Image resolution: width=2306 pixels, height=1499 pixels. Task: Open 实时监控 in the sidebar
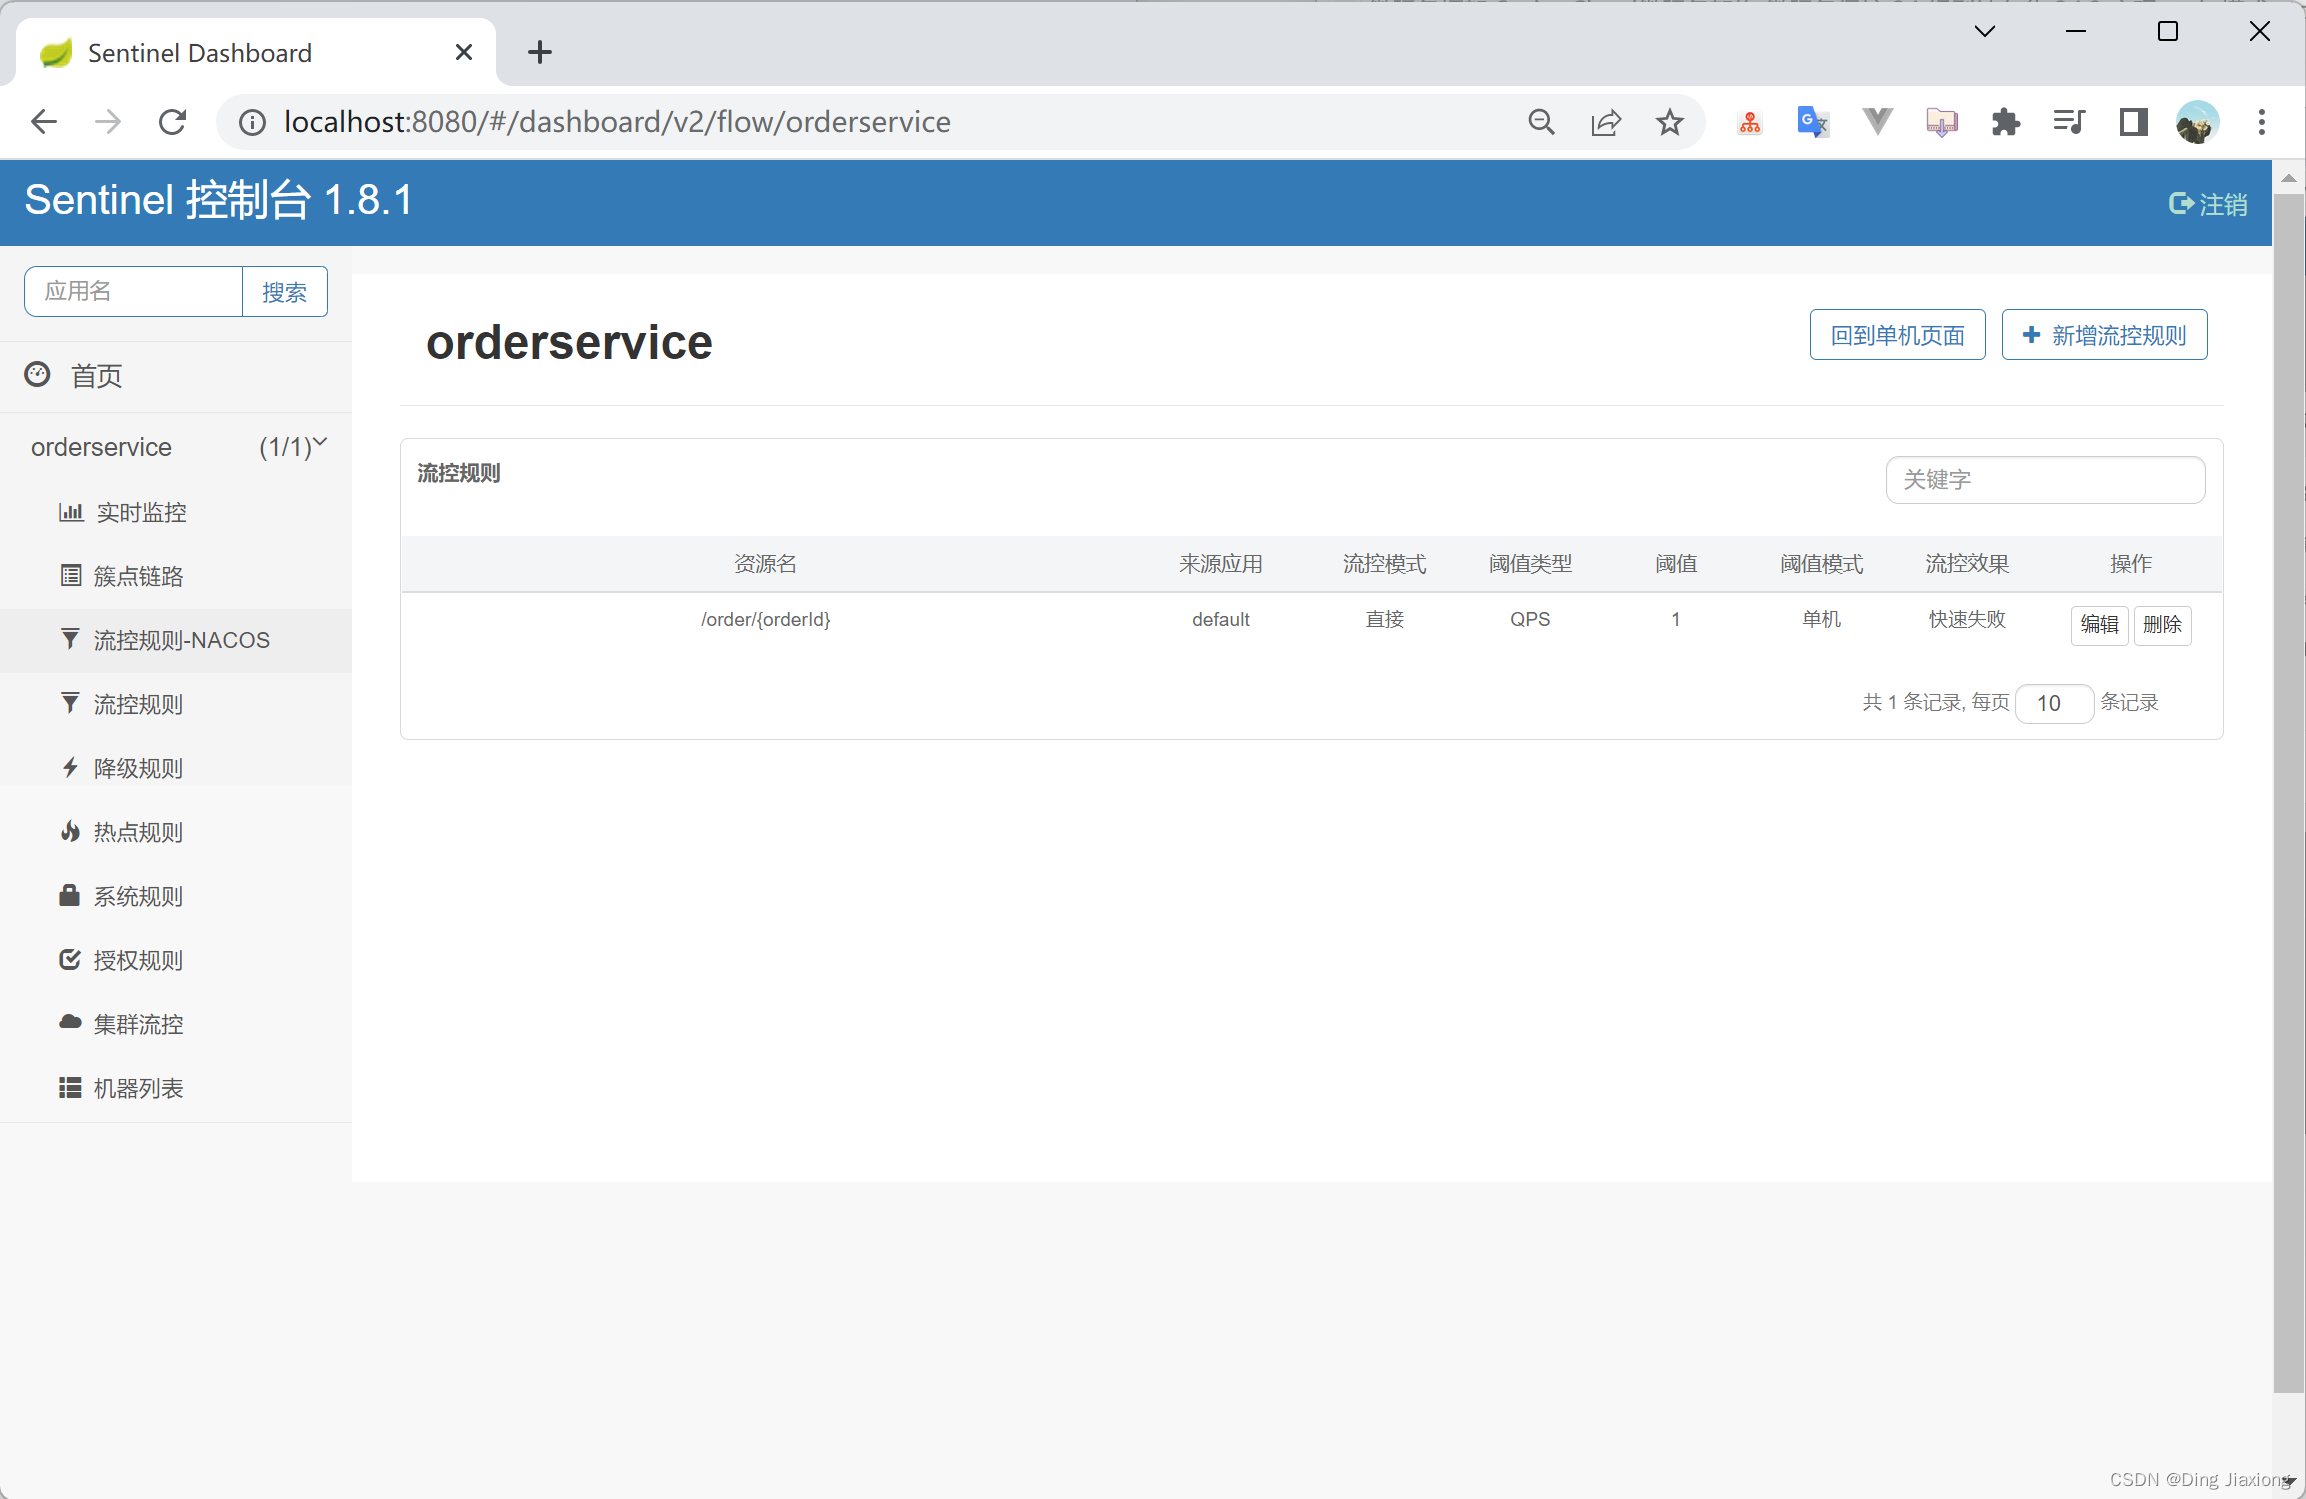tap(176, 512)
